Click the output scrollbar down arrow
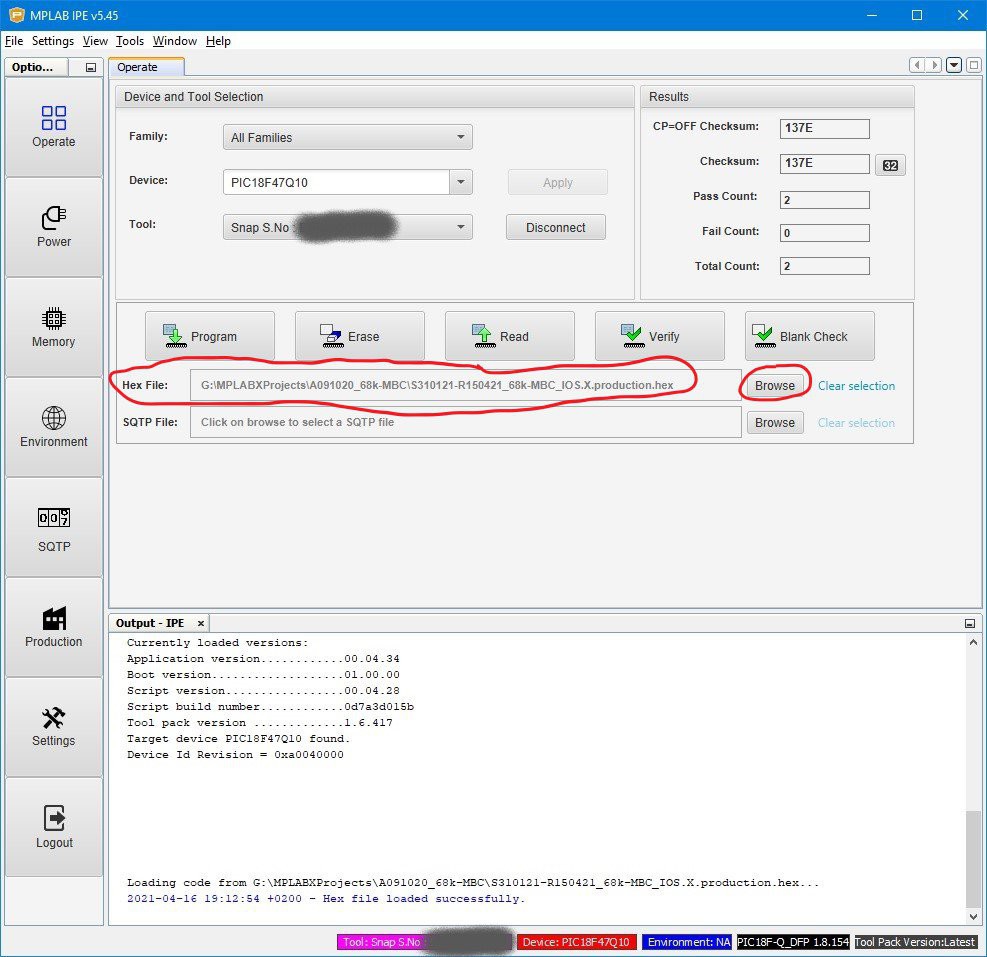The image size is (987, 957). (973, 917)
